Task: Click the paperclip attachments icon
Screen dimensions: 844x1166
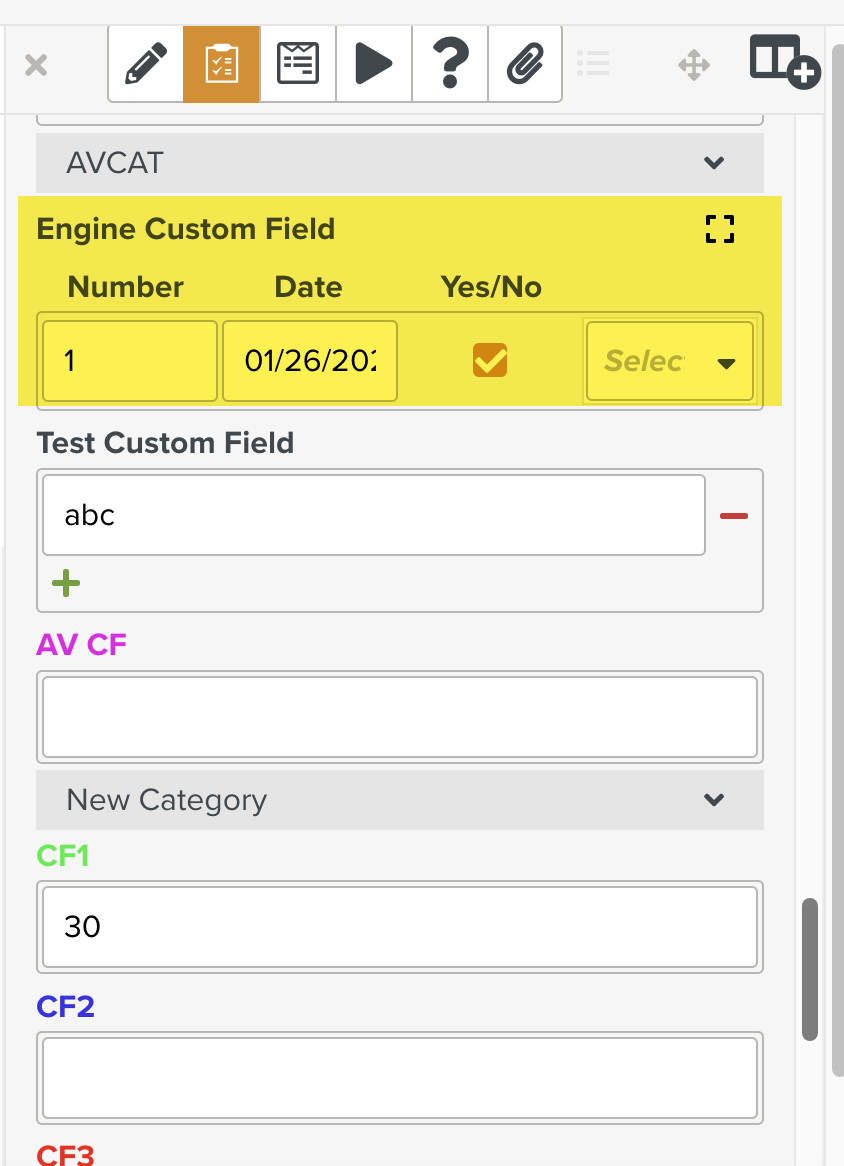Action: click(x=524, y=65)
